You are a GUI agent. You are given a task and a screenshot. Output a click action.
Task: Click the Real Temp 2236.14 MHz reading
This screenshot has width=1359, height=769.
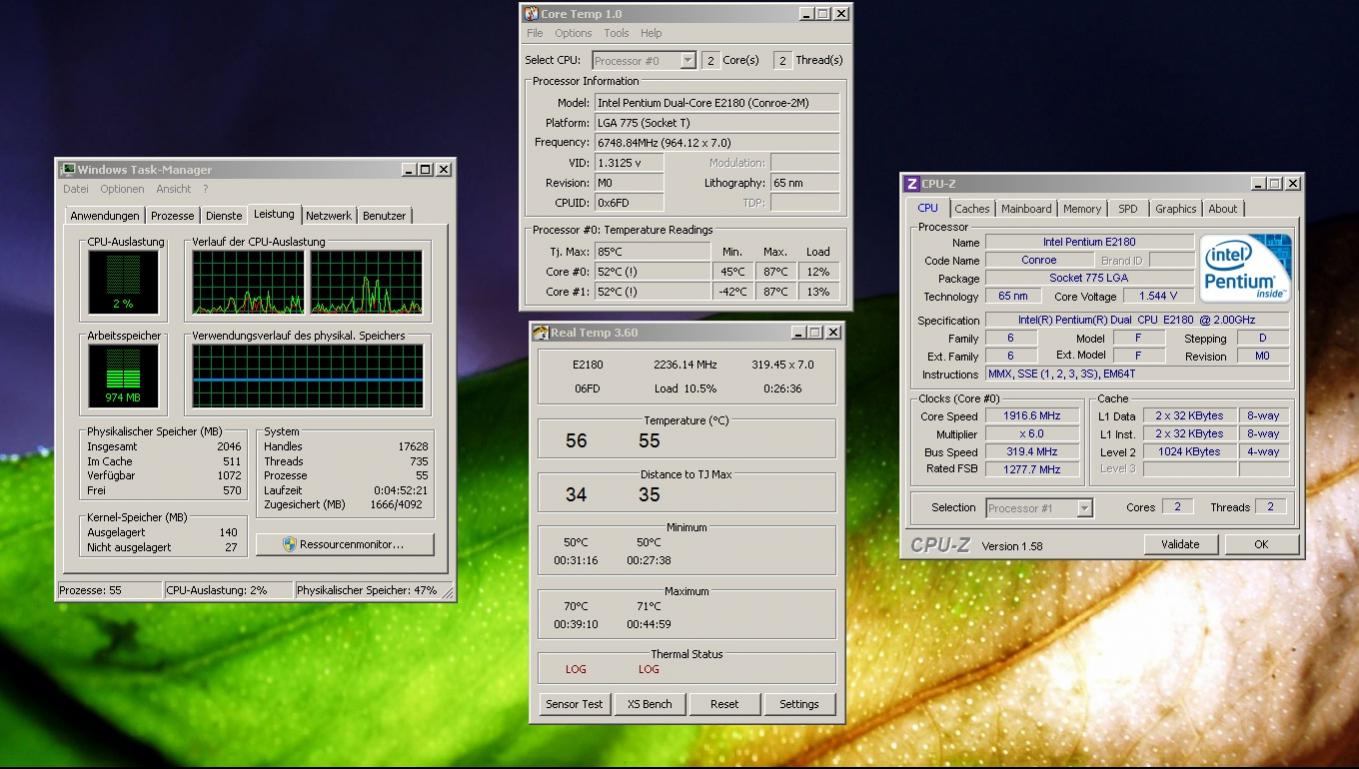685,365
